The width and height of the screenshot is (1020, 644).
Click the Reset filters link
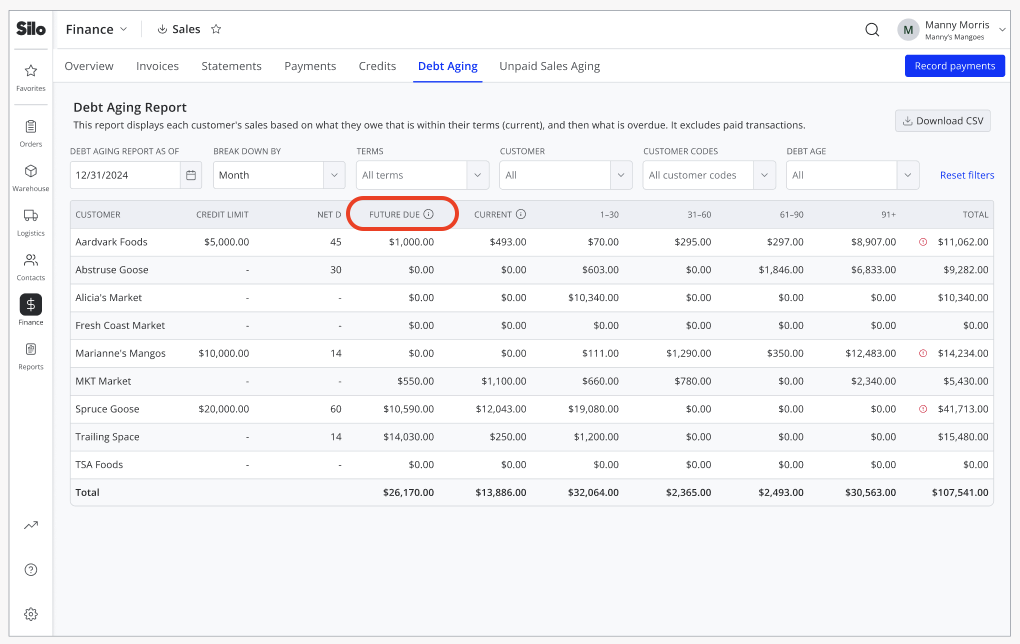point(967,175)
